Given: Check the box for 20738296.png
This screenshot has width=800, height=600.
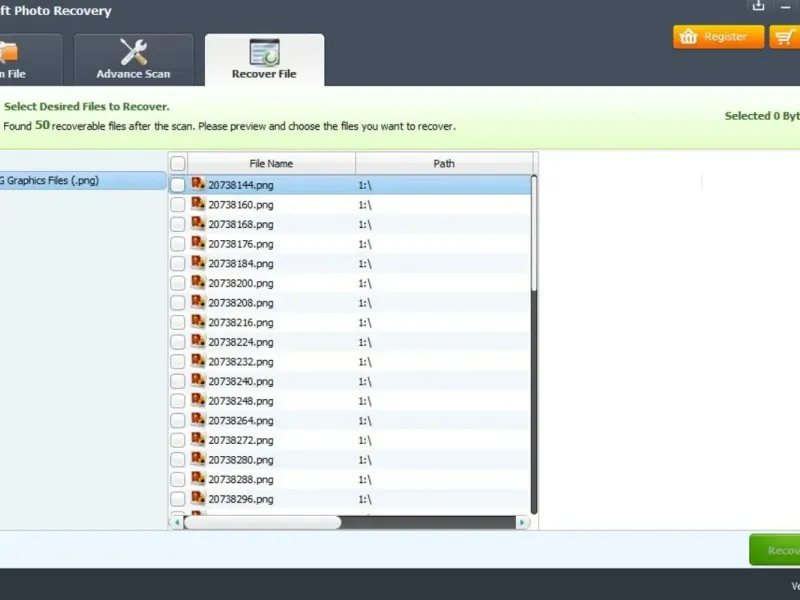Looking at the screenshot, I should [178, 499].
